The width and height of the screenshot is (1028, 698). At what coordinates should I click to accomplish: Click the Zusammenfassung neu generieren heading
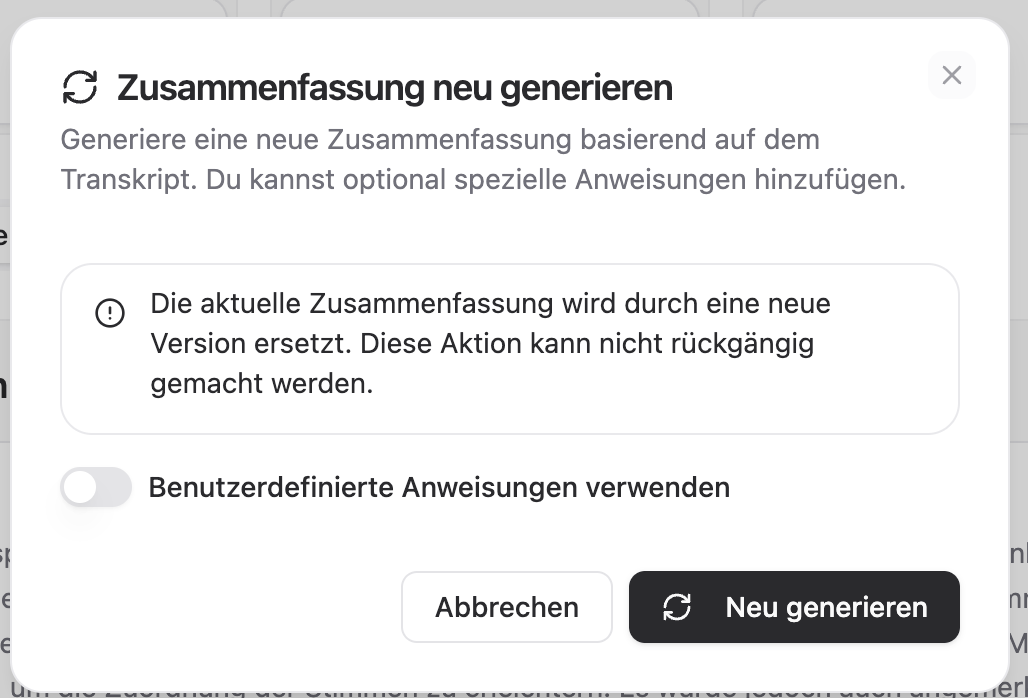point(395,88)
